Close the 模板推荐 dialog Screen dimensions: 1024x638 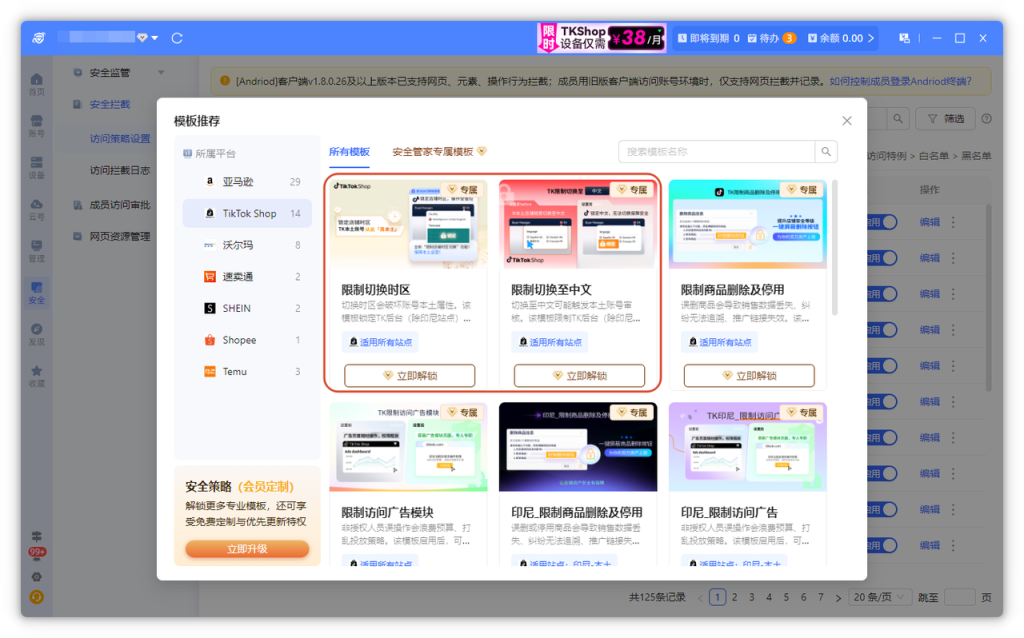point(847,121)
